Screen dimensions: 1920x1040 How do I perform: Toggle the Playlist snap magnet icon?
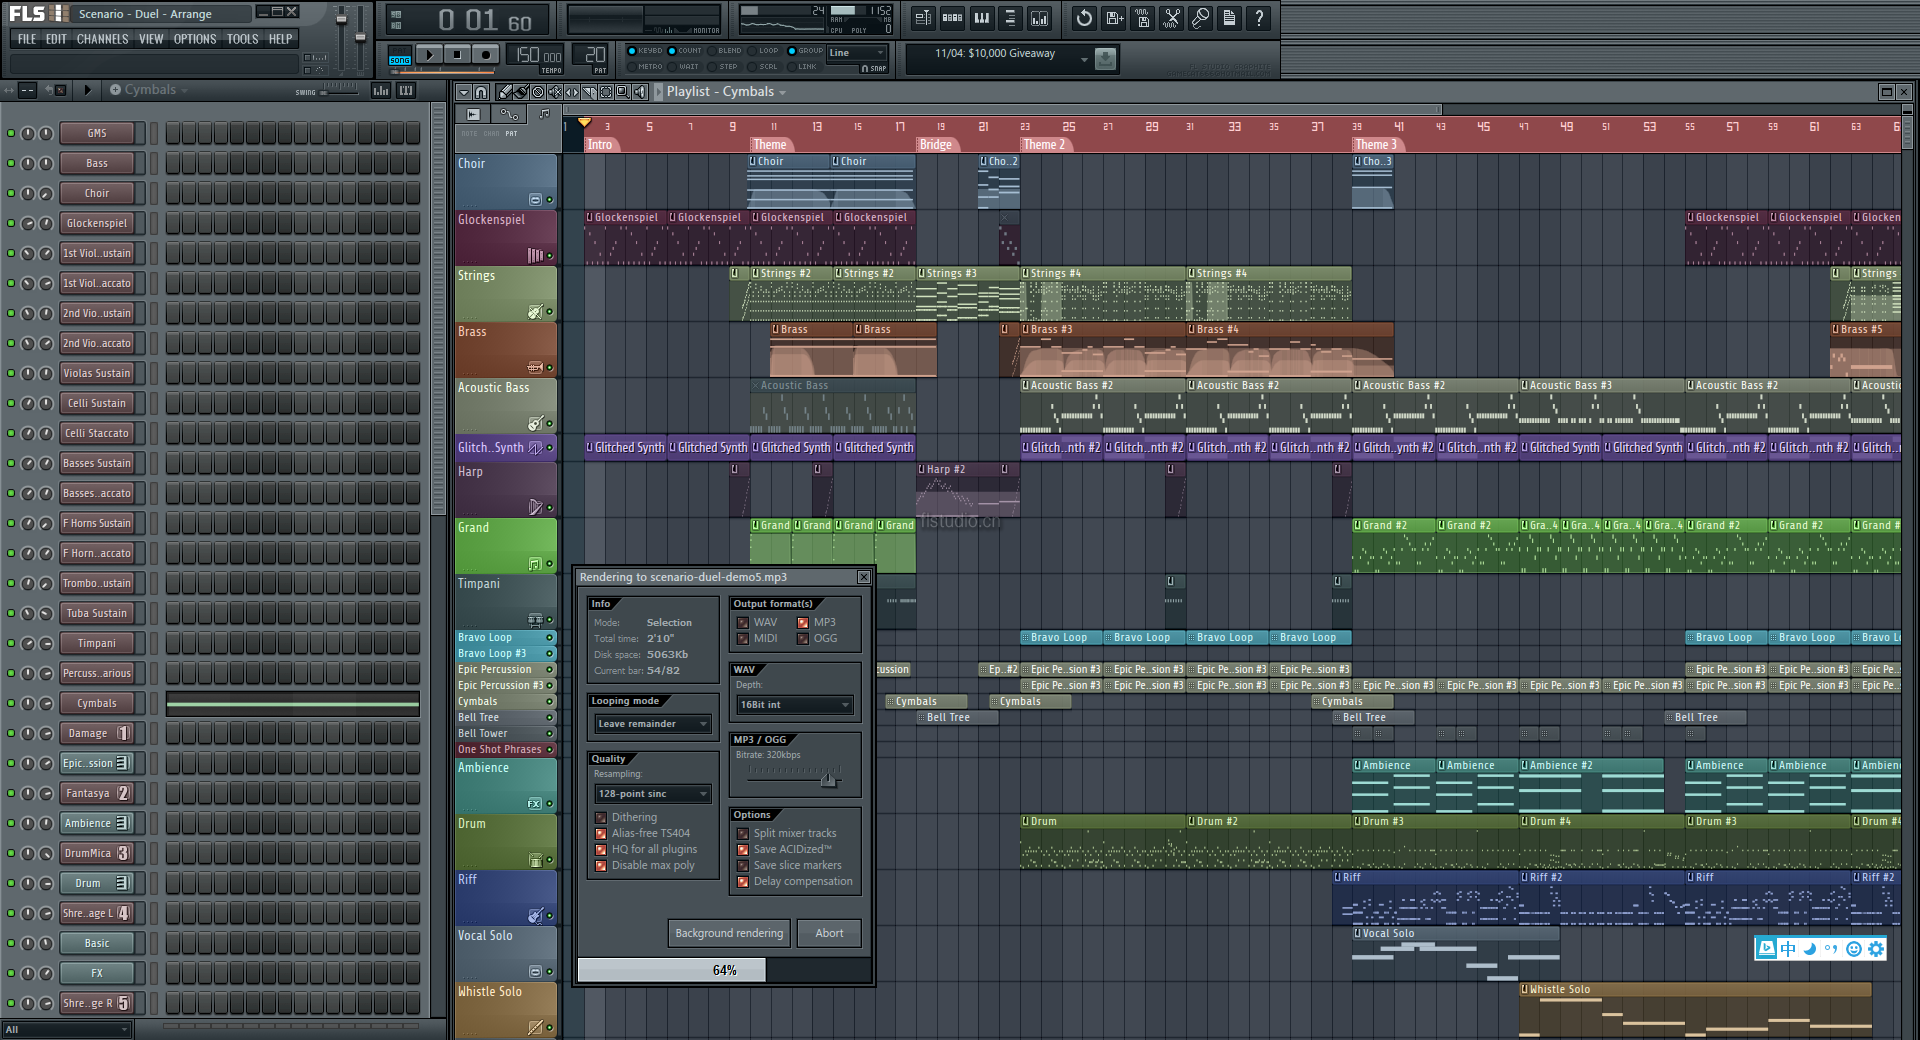pos(481,92)
